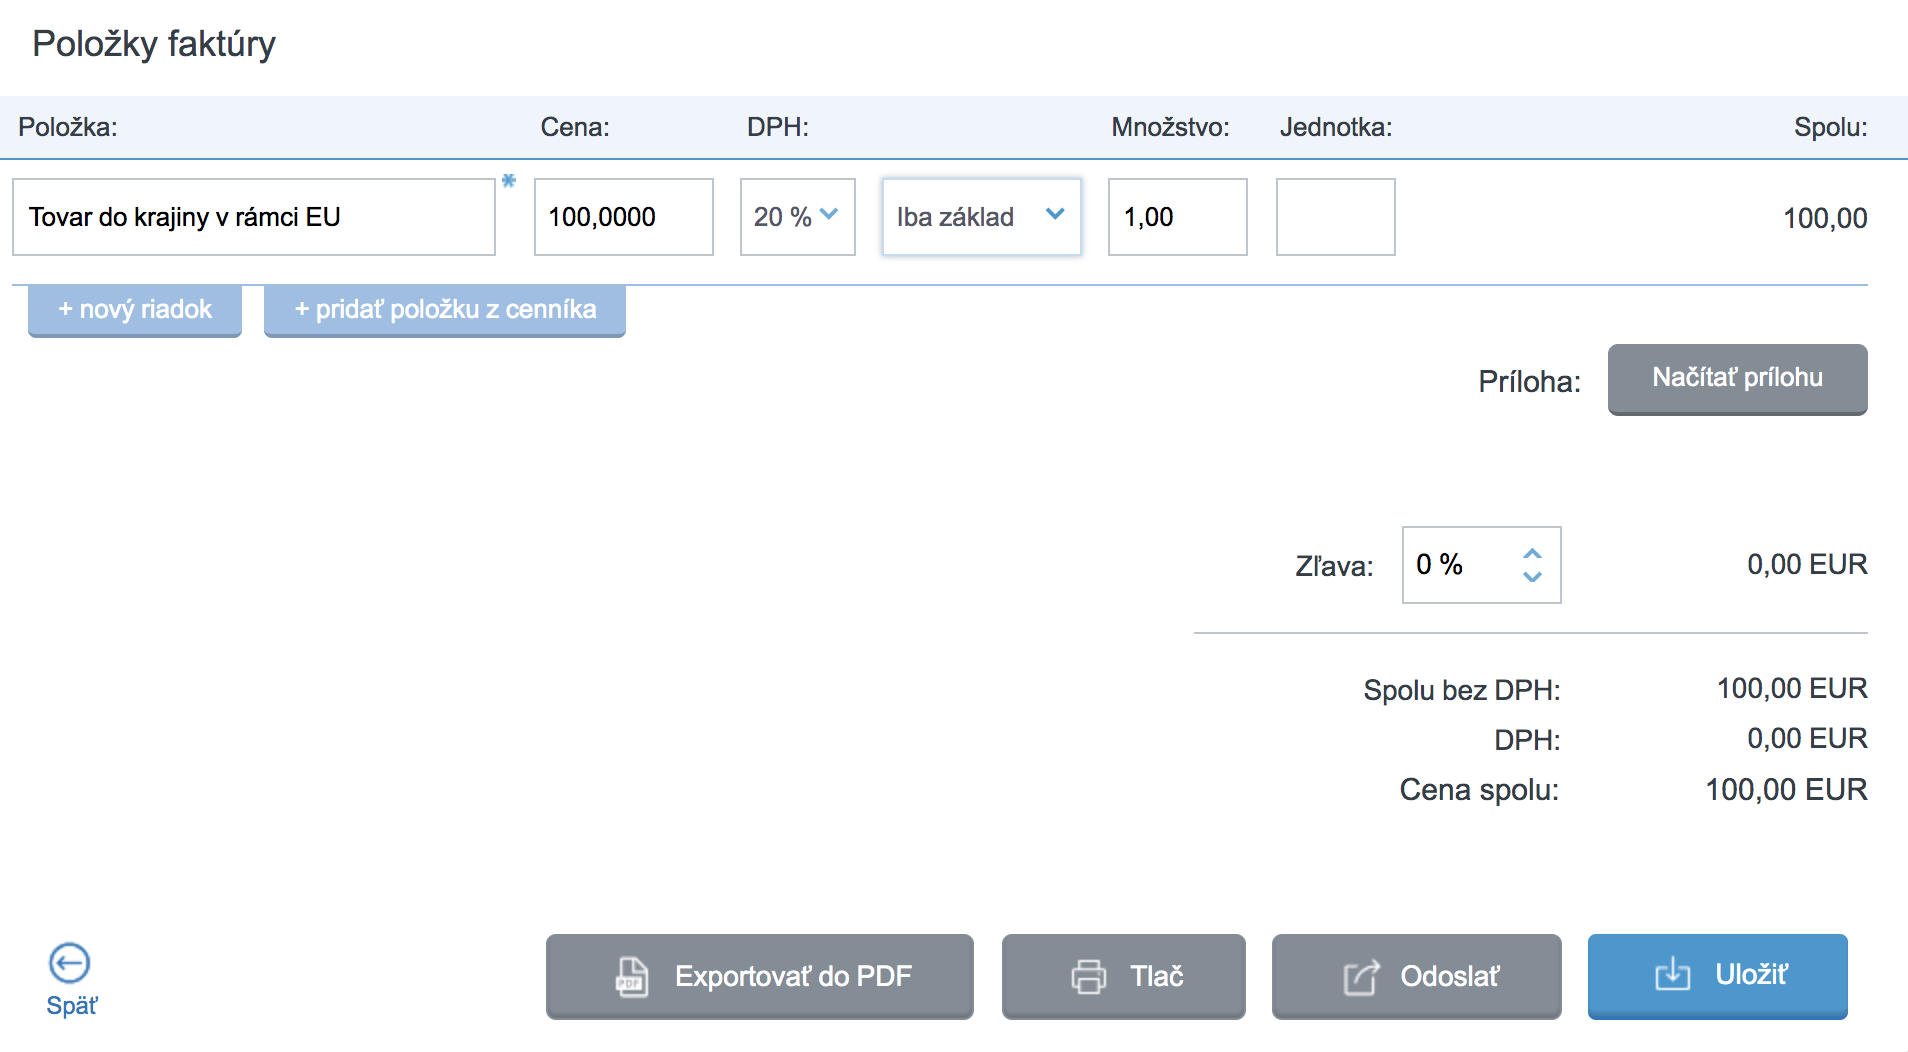Go back via the Späť link
1908x1052 pixels.
click(72, 1006)
